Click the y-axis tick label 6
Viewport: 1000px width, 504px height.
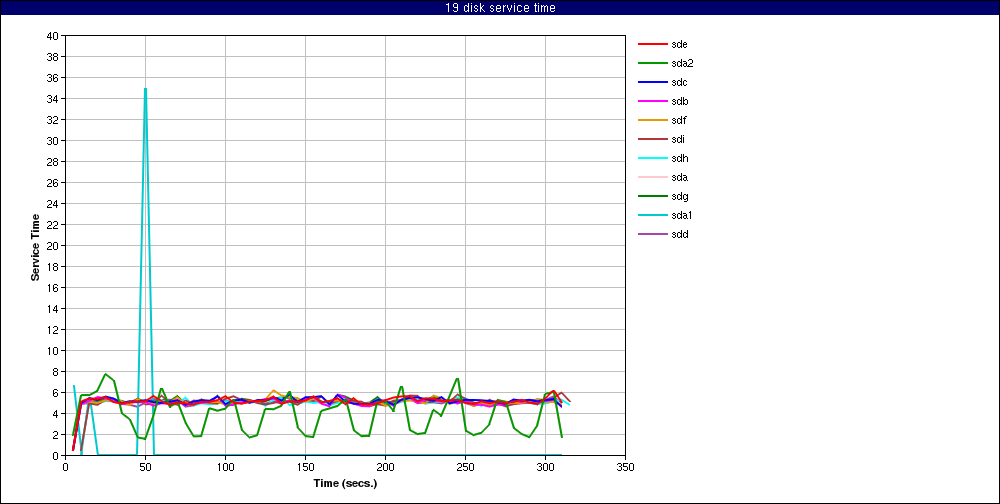pos(55,392)
